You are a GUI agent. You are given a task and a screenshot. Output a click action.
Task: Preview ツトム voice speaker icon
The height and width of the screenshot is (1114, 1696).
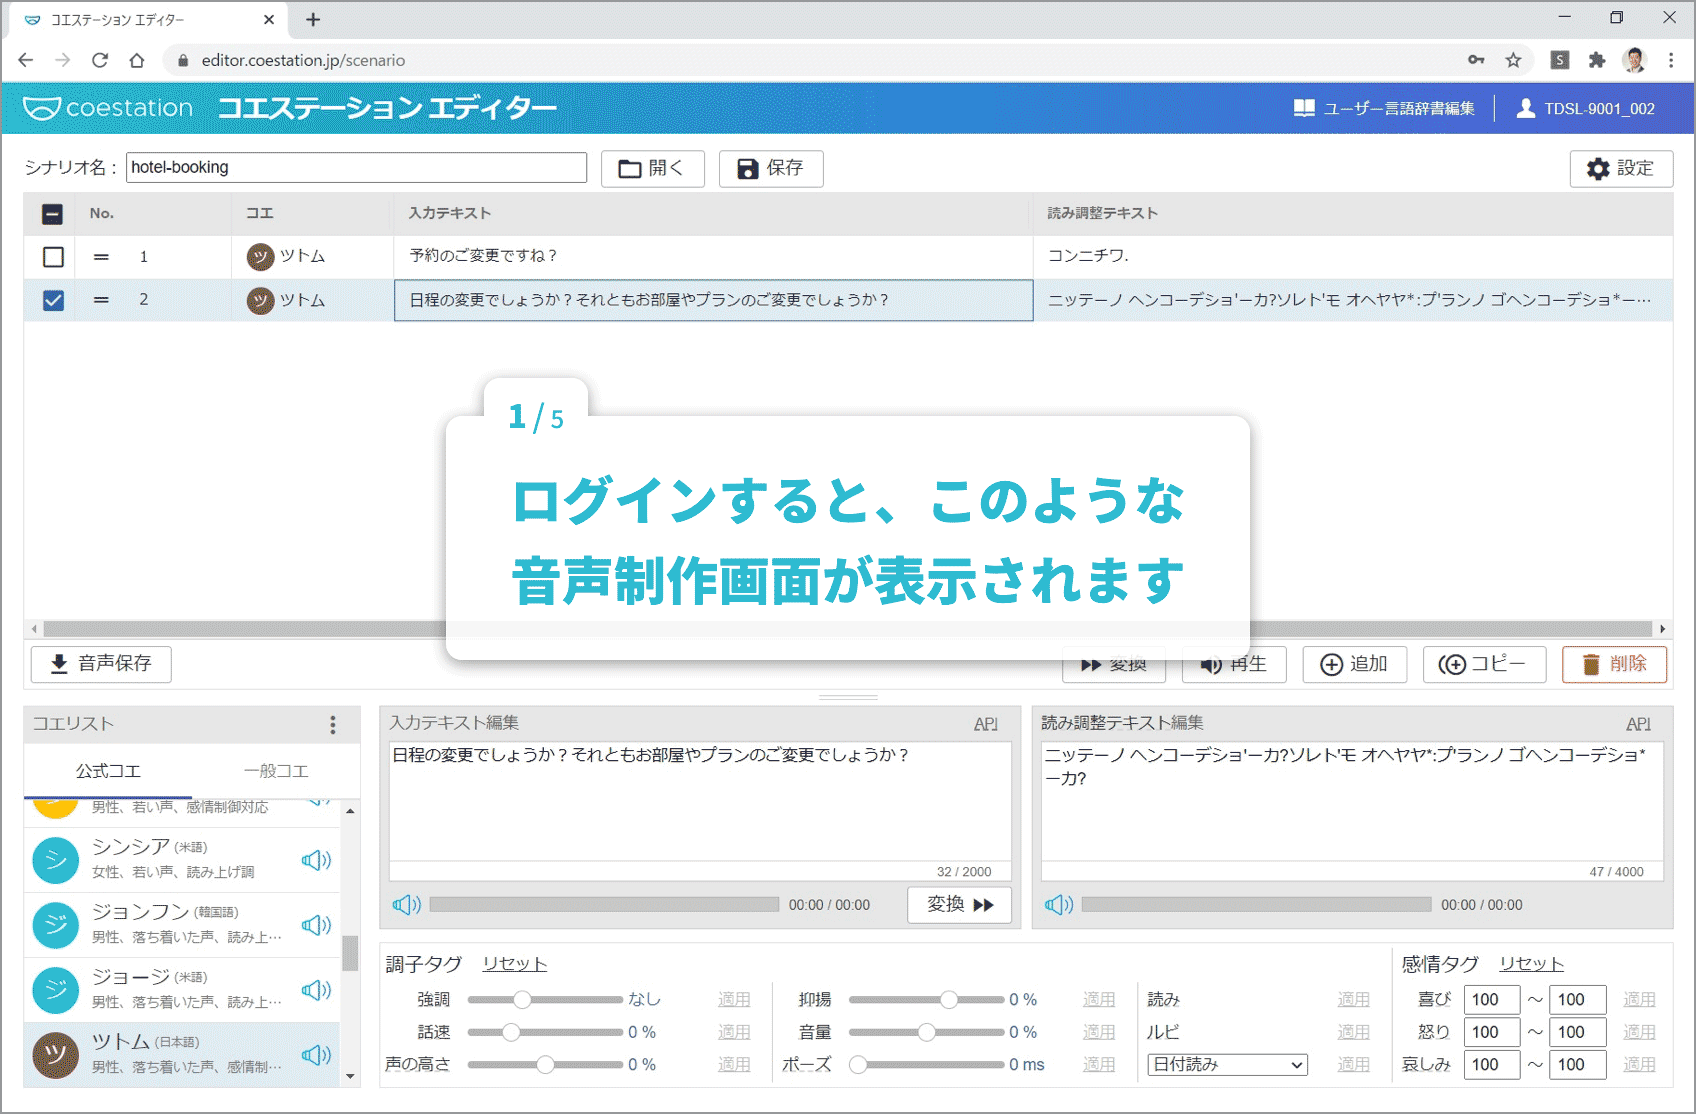coord(316,1055)
